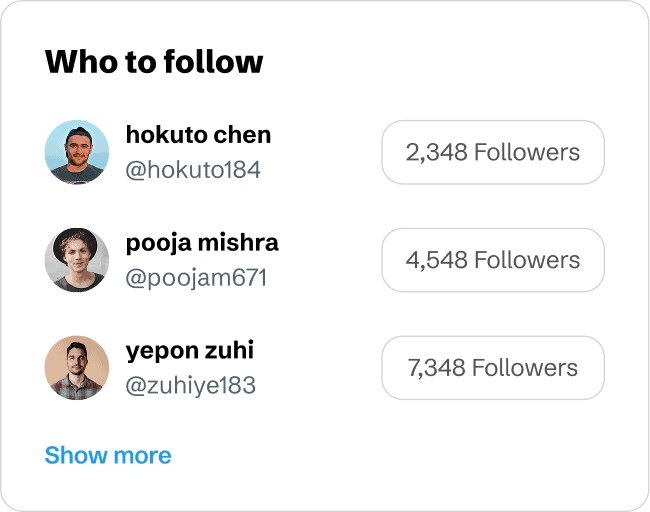Open the @hokuto184 handle
650x512 pixels.
tap(193, 170)
